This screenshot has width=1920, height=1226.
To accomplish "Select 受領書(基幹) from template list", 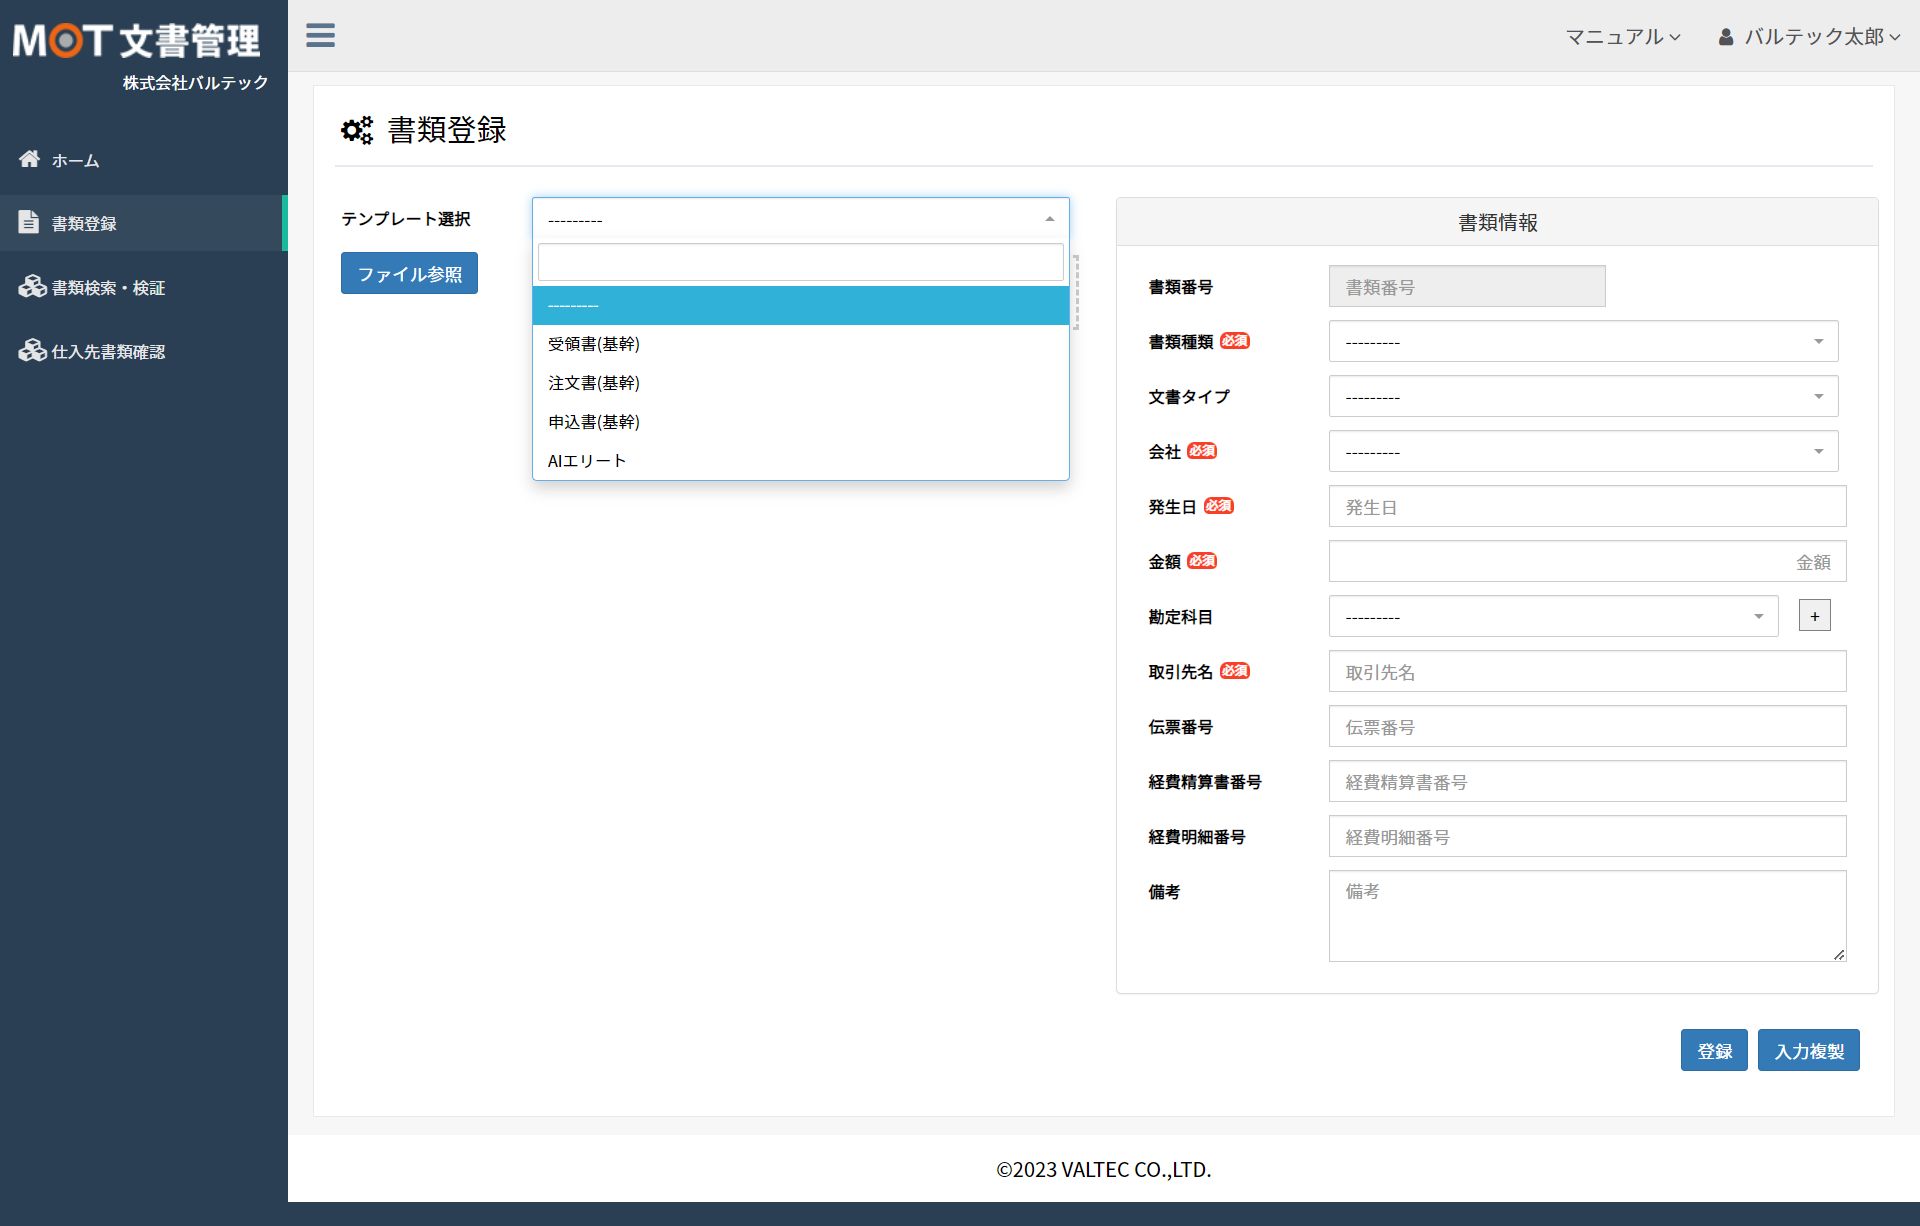I will tap(594, 344).
